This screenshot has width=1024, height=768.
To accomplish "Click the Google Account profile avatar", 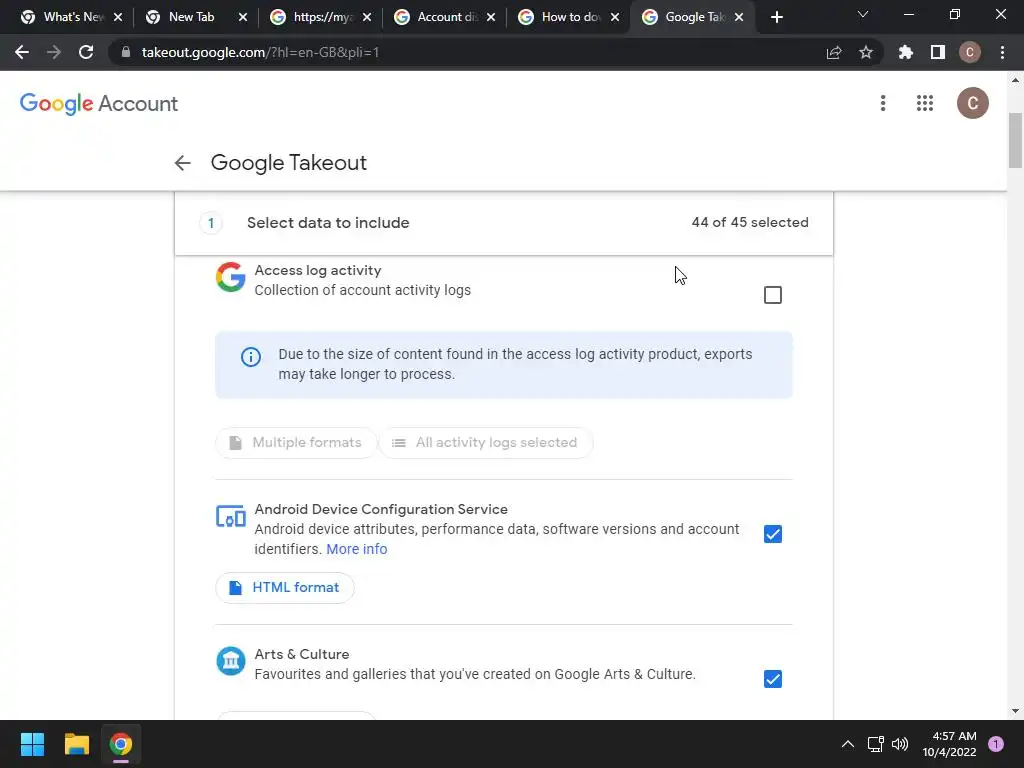I will click(x=972, y=103).
